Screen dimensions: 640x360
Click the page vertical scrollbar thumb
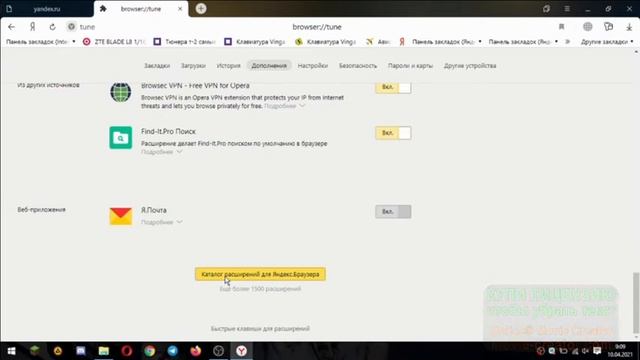click(x=636, y=303)
